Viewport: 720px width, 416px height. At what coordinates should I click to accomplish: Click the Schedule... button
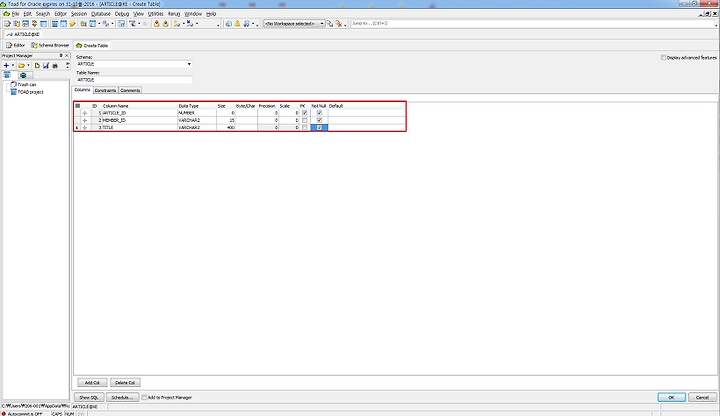tap(123, 398)
